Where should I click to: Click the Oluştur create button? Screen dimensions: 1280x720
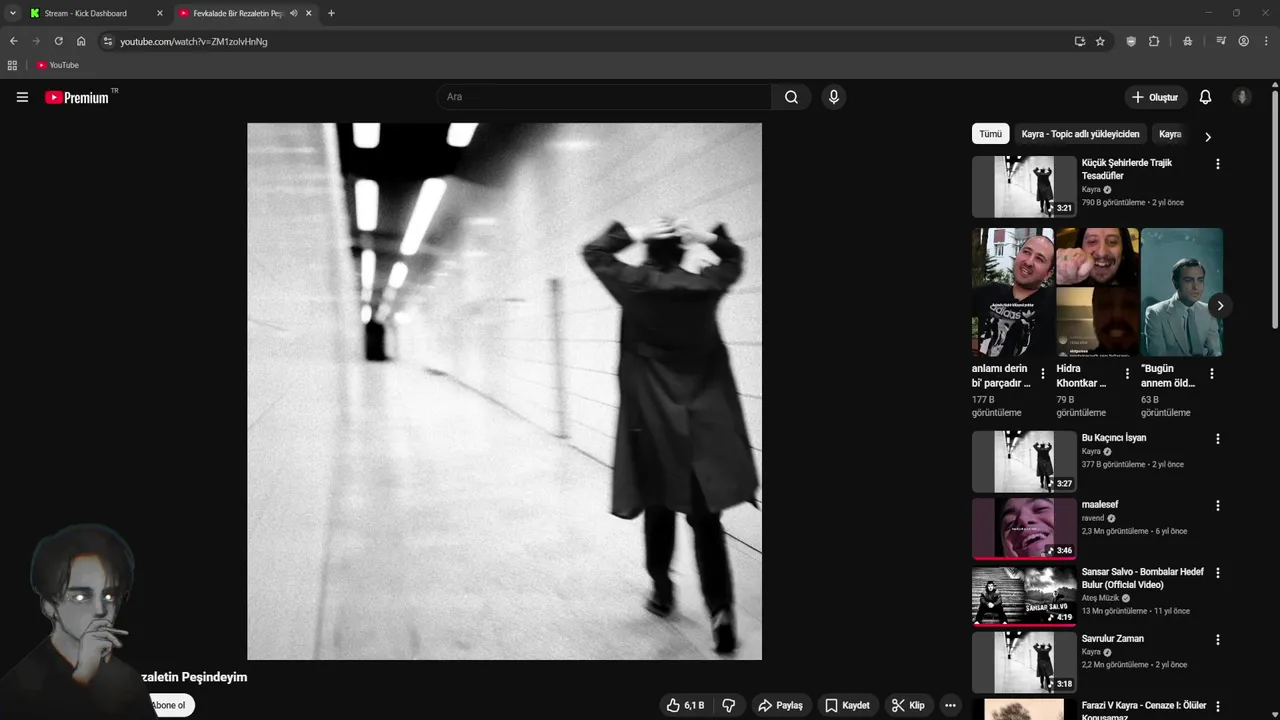pos(1155,97)
